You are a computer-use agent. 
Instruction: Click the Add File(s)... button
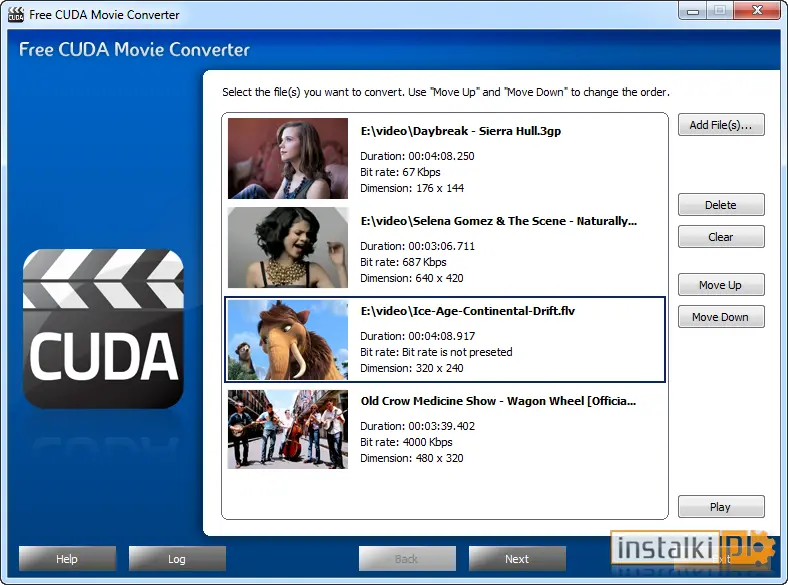(721, 125)
